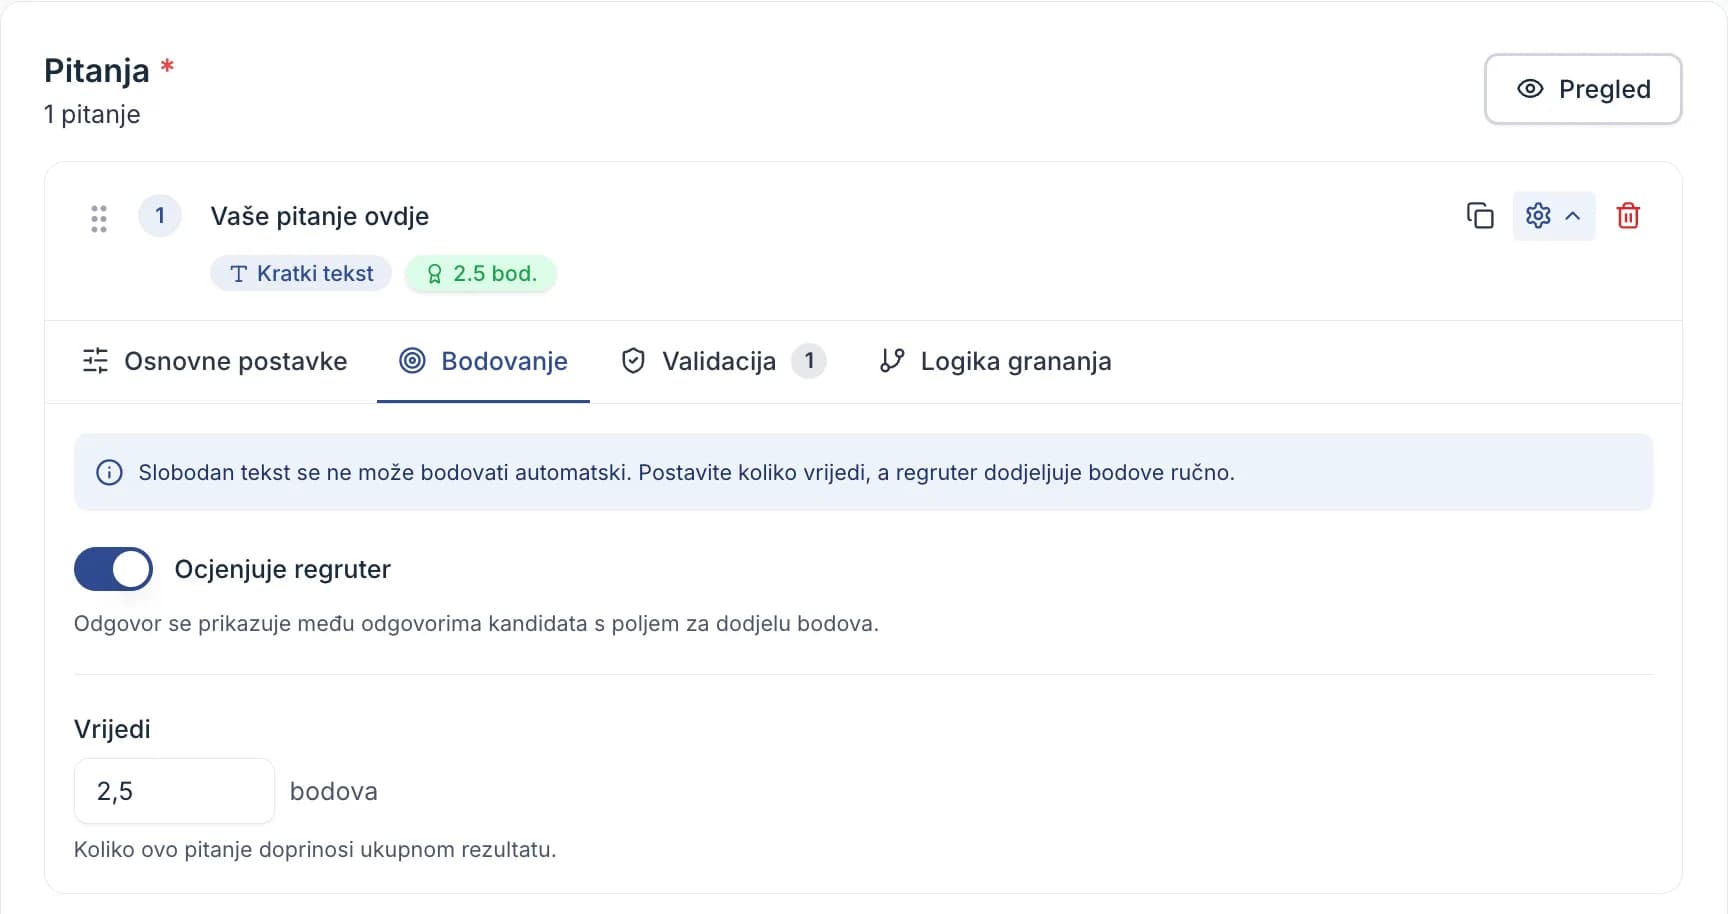Toggle the Ocjenjuje regruter switch
1728x914 pixels.
pyautogui.click(x=113, y=569)
